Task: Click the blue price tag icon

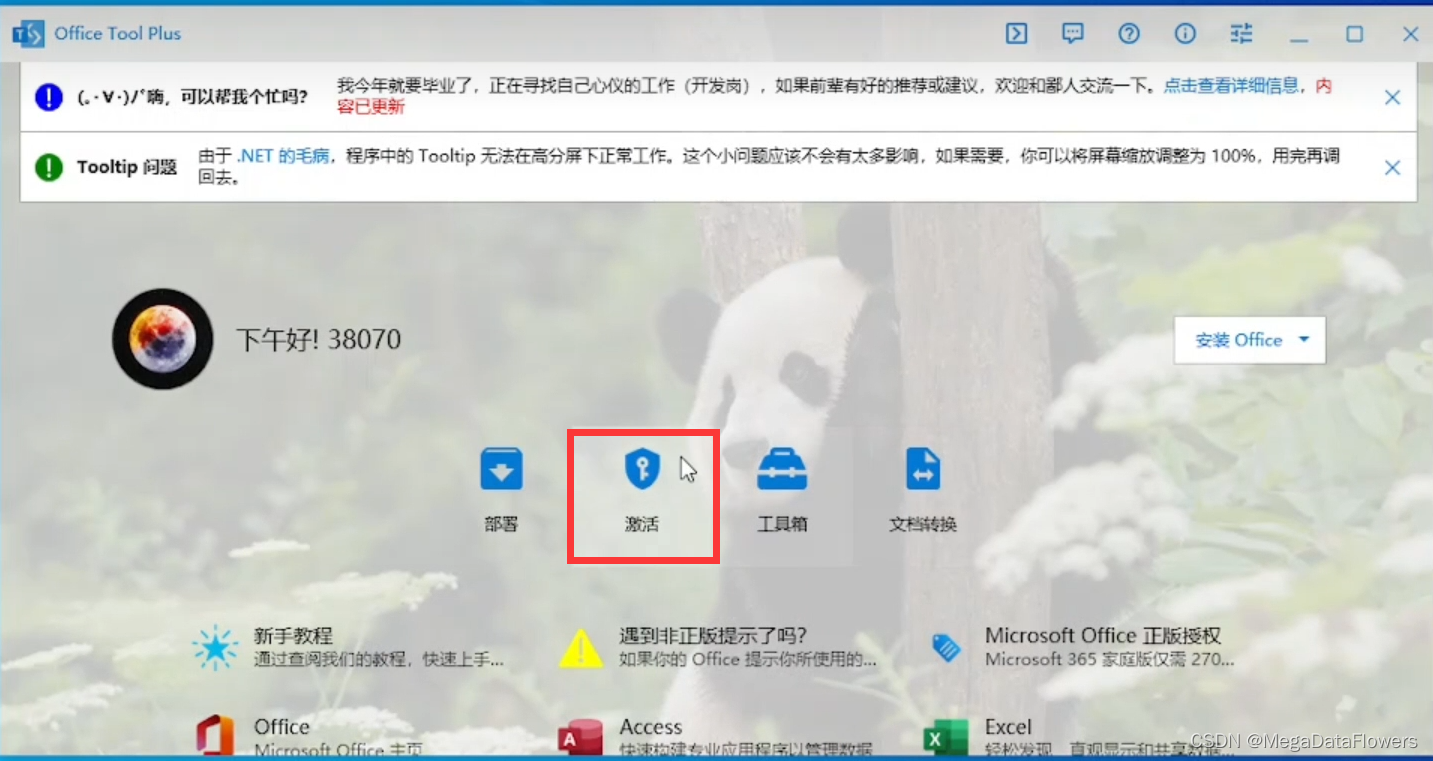Action: [x=946, y=648]
